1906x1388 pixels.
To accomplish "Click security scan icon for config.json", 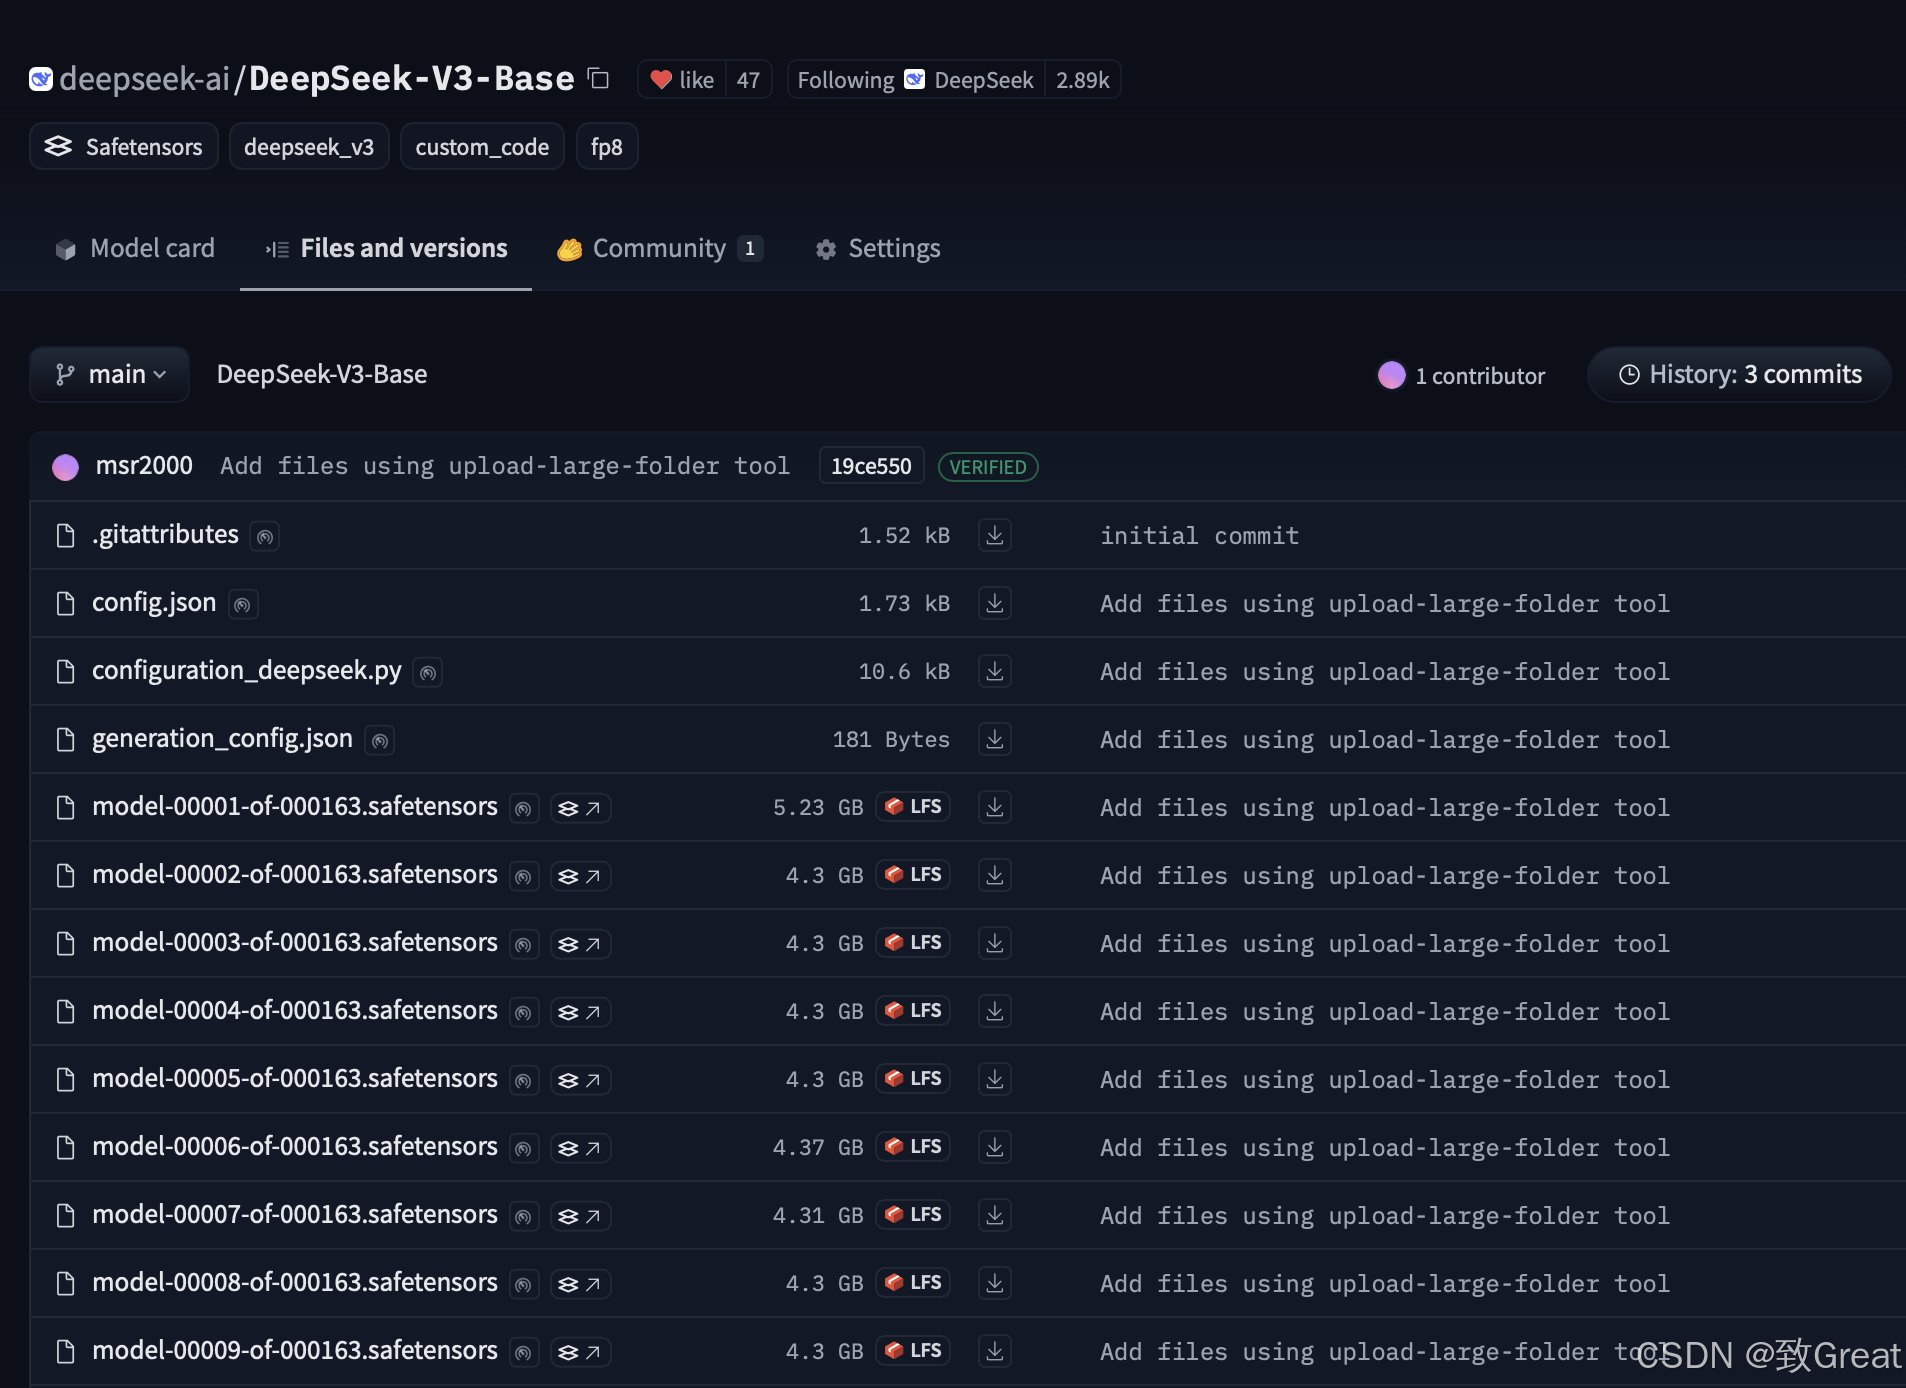I will [243, 605].
